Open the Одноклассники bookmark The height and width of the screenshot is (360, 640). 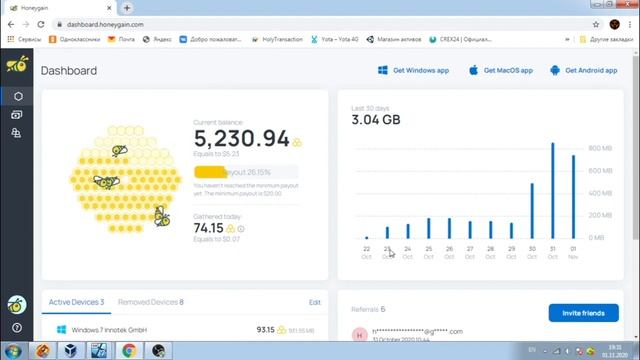tap(74, 39)
